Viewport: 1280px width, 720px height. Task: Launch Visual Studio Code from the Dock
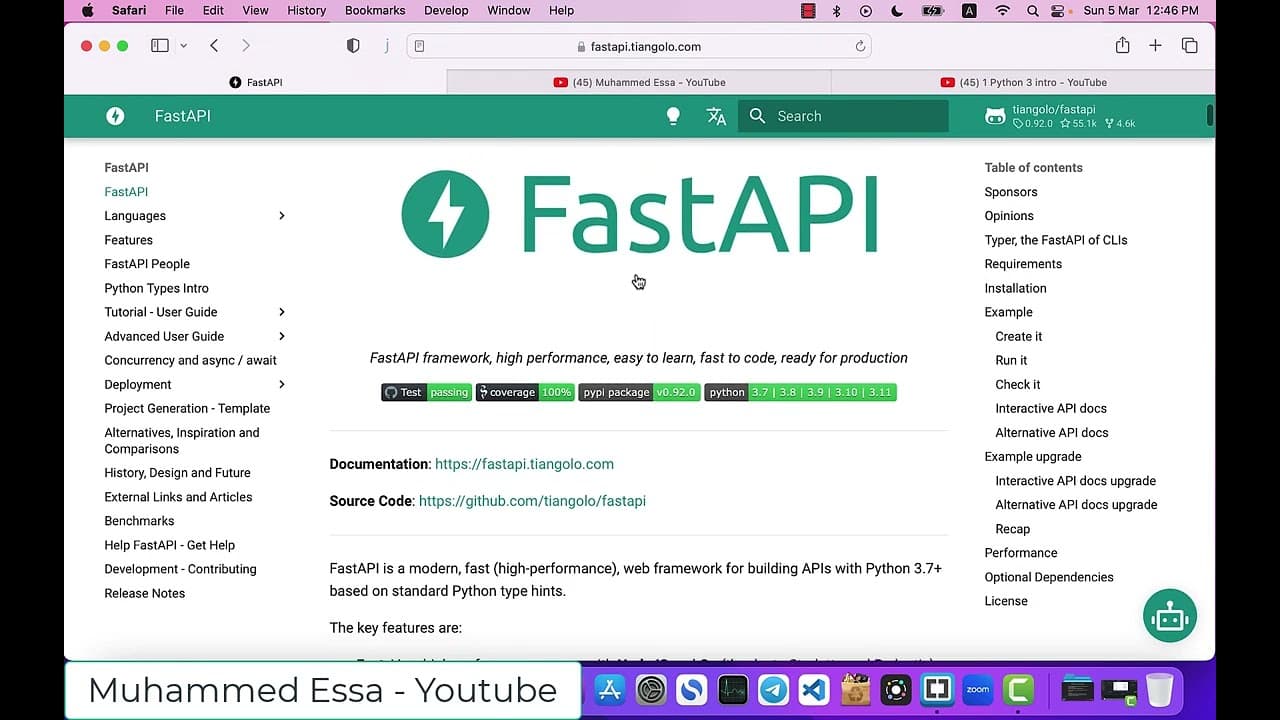pos(814,690)
